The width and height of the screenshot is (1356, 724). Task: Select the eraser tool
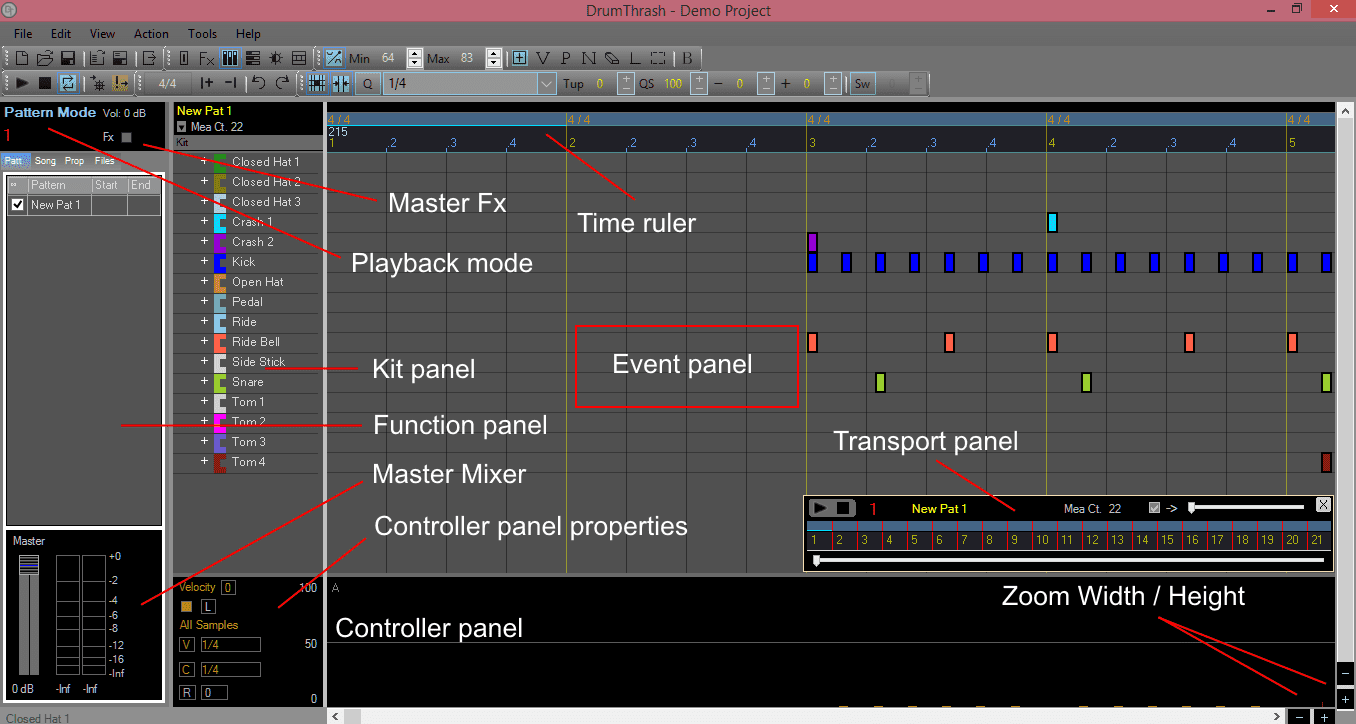[611, 58]
